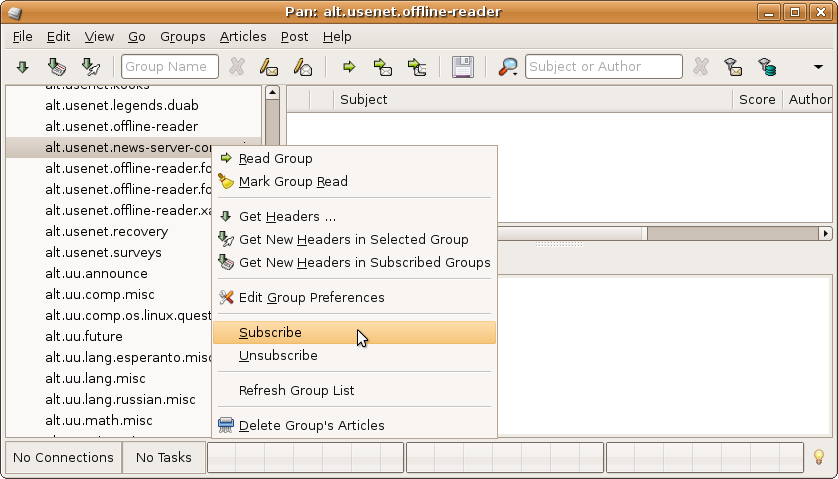Select Unsubscribe in the context menu

pos(278,356)
